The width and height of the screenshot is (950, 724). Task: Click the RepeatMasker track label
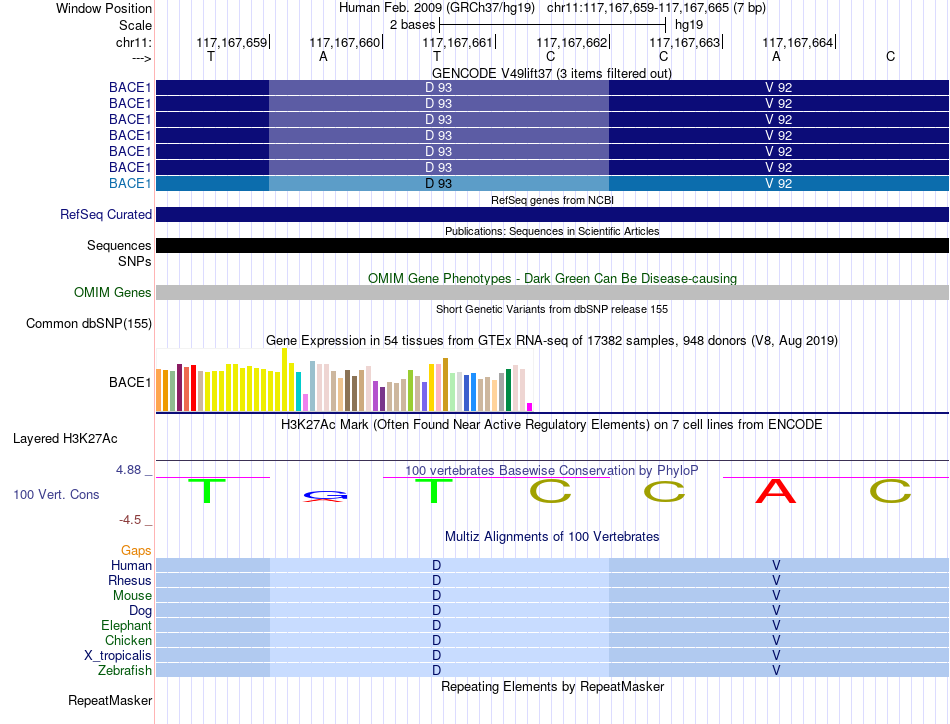(x=110, y=700)
